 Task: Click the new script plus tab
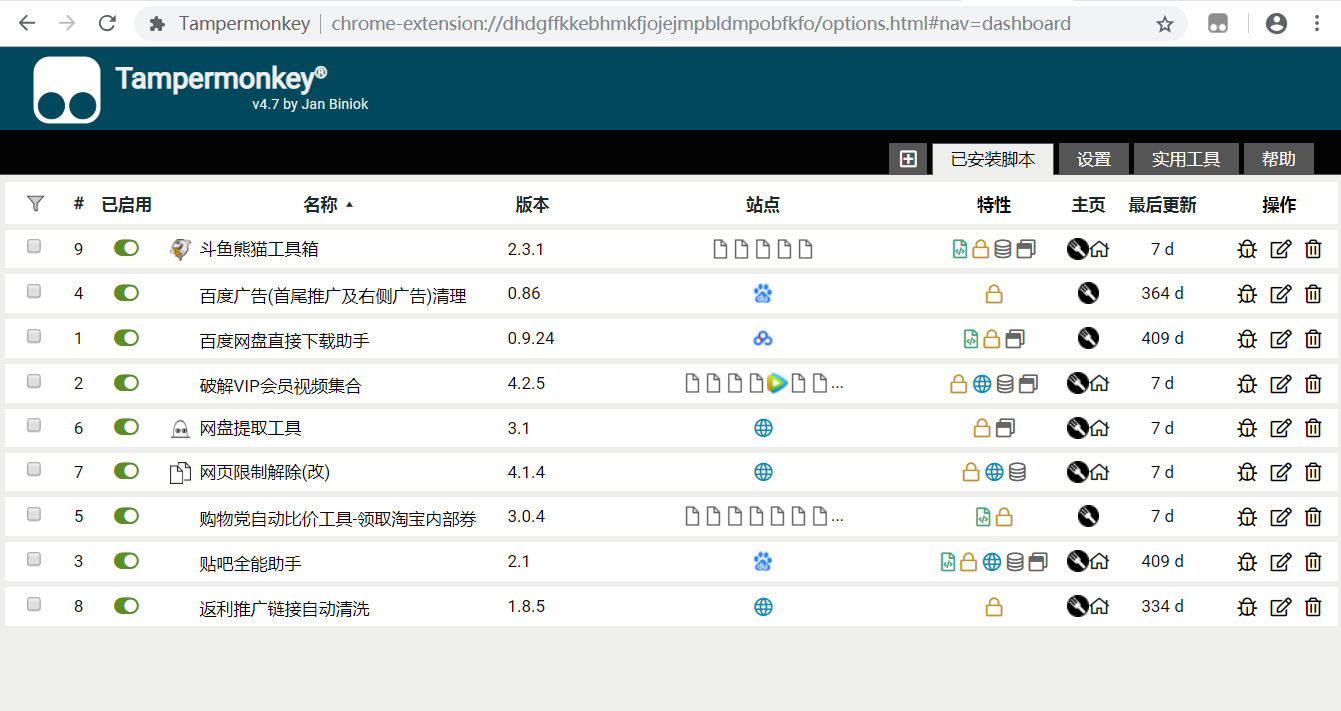point(908,159)
